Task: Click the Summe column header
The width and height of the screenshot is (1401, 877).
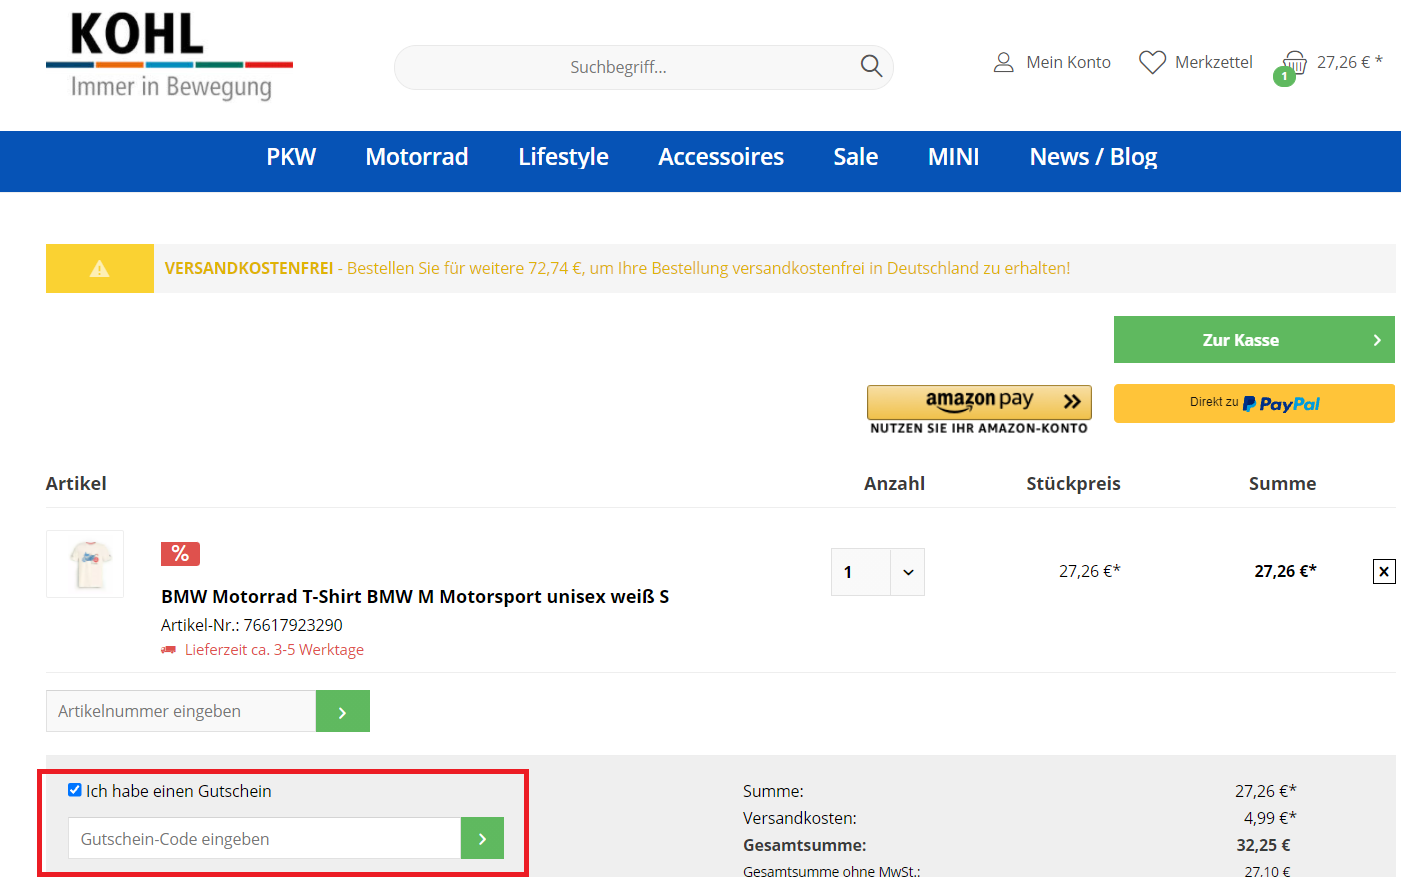Action: tap(1282, 483)
